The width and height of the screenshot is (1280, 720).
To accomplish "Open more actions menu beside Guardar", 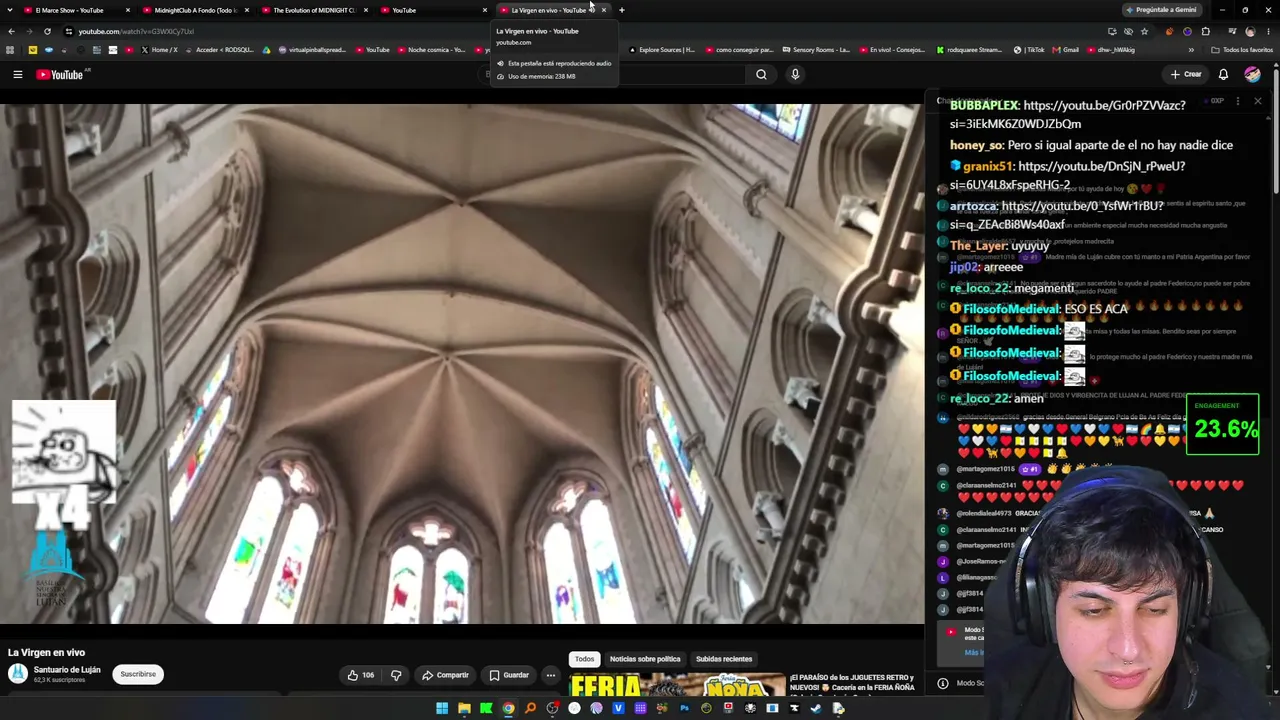I will pyautogui.click(x=550, y=675).
